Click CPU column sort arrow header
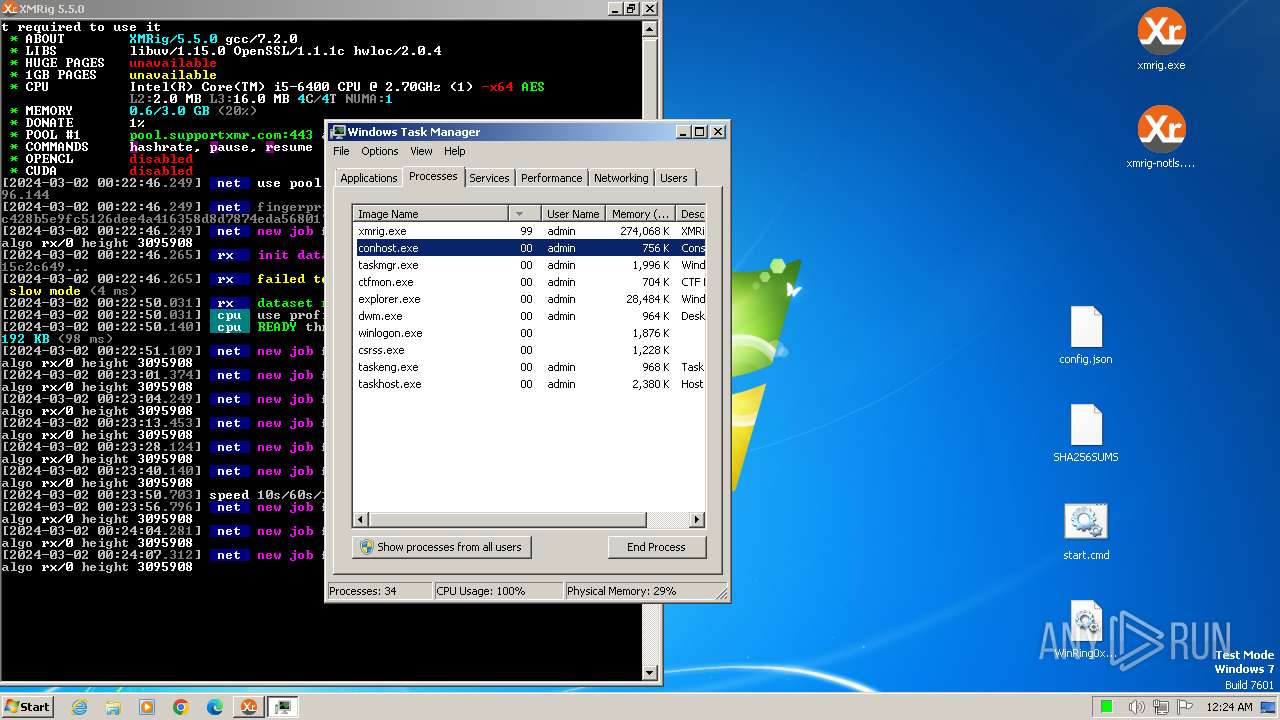The height and width of the screenshot is (720, 1280). click(524, 214)
